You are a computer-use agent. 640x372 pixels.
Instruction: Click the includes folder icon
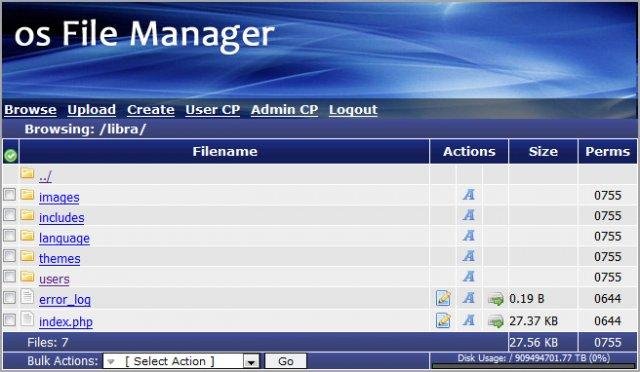click(27, 215)
